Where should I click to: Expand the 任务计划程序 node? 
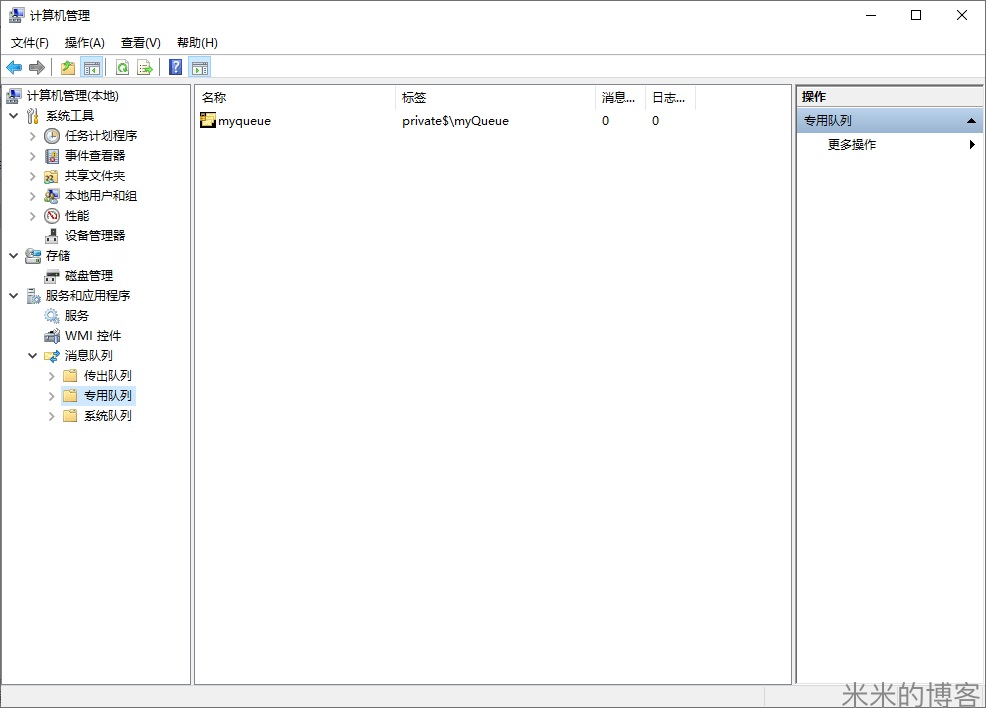pyautogui.click(x=33, y=136)
